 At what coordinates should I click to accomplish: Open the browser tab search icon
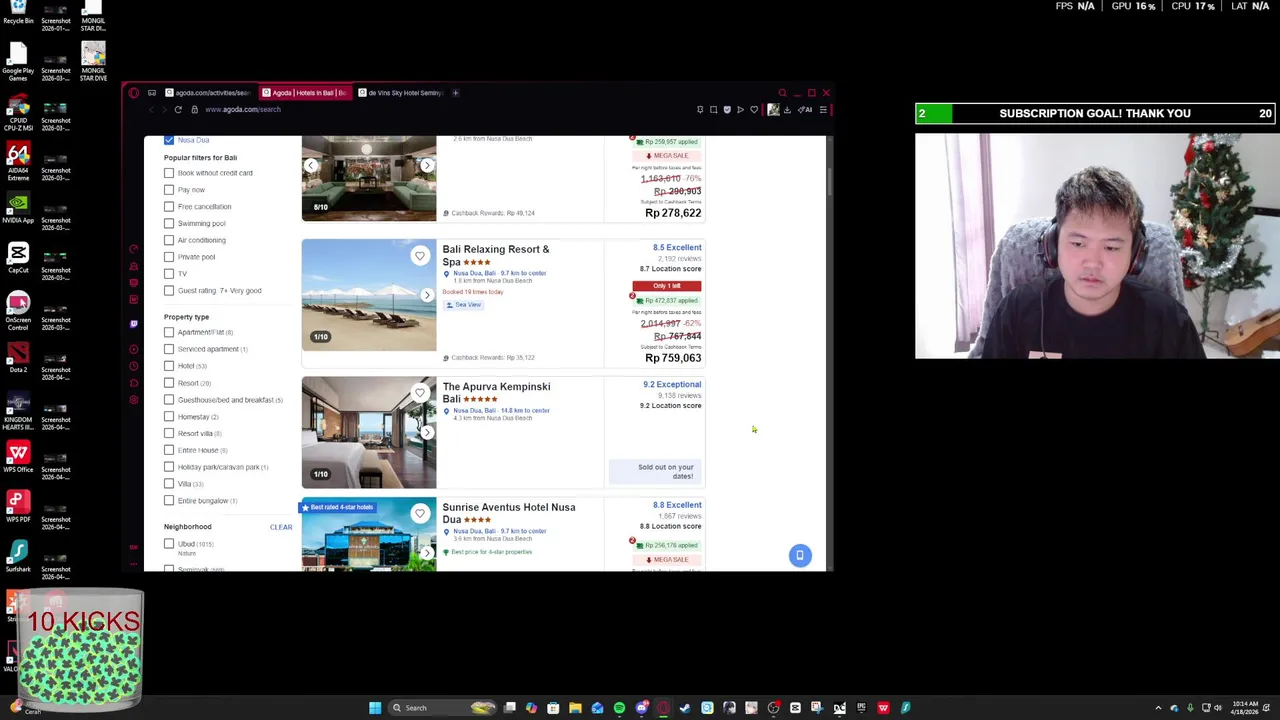coord(783,93)
